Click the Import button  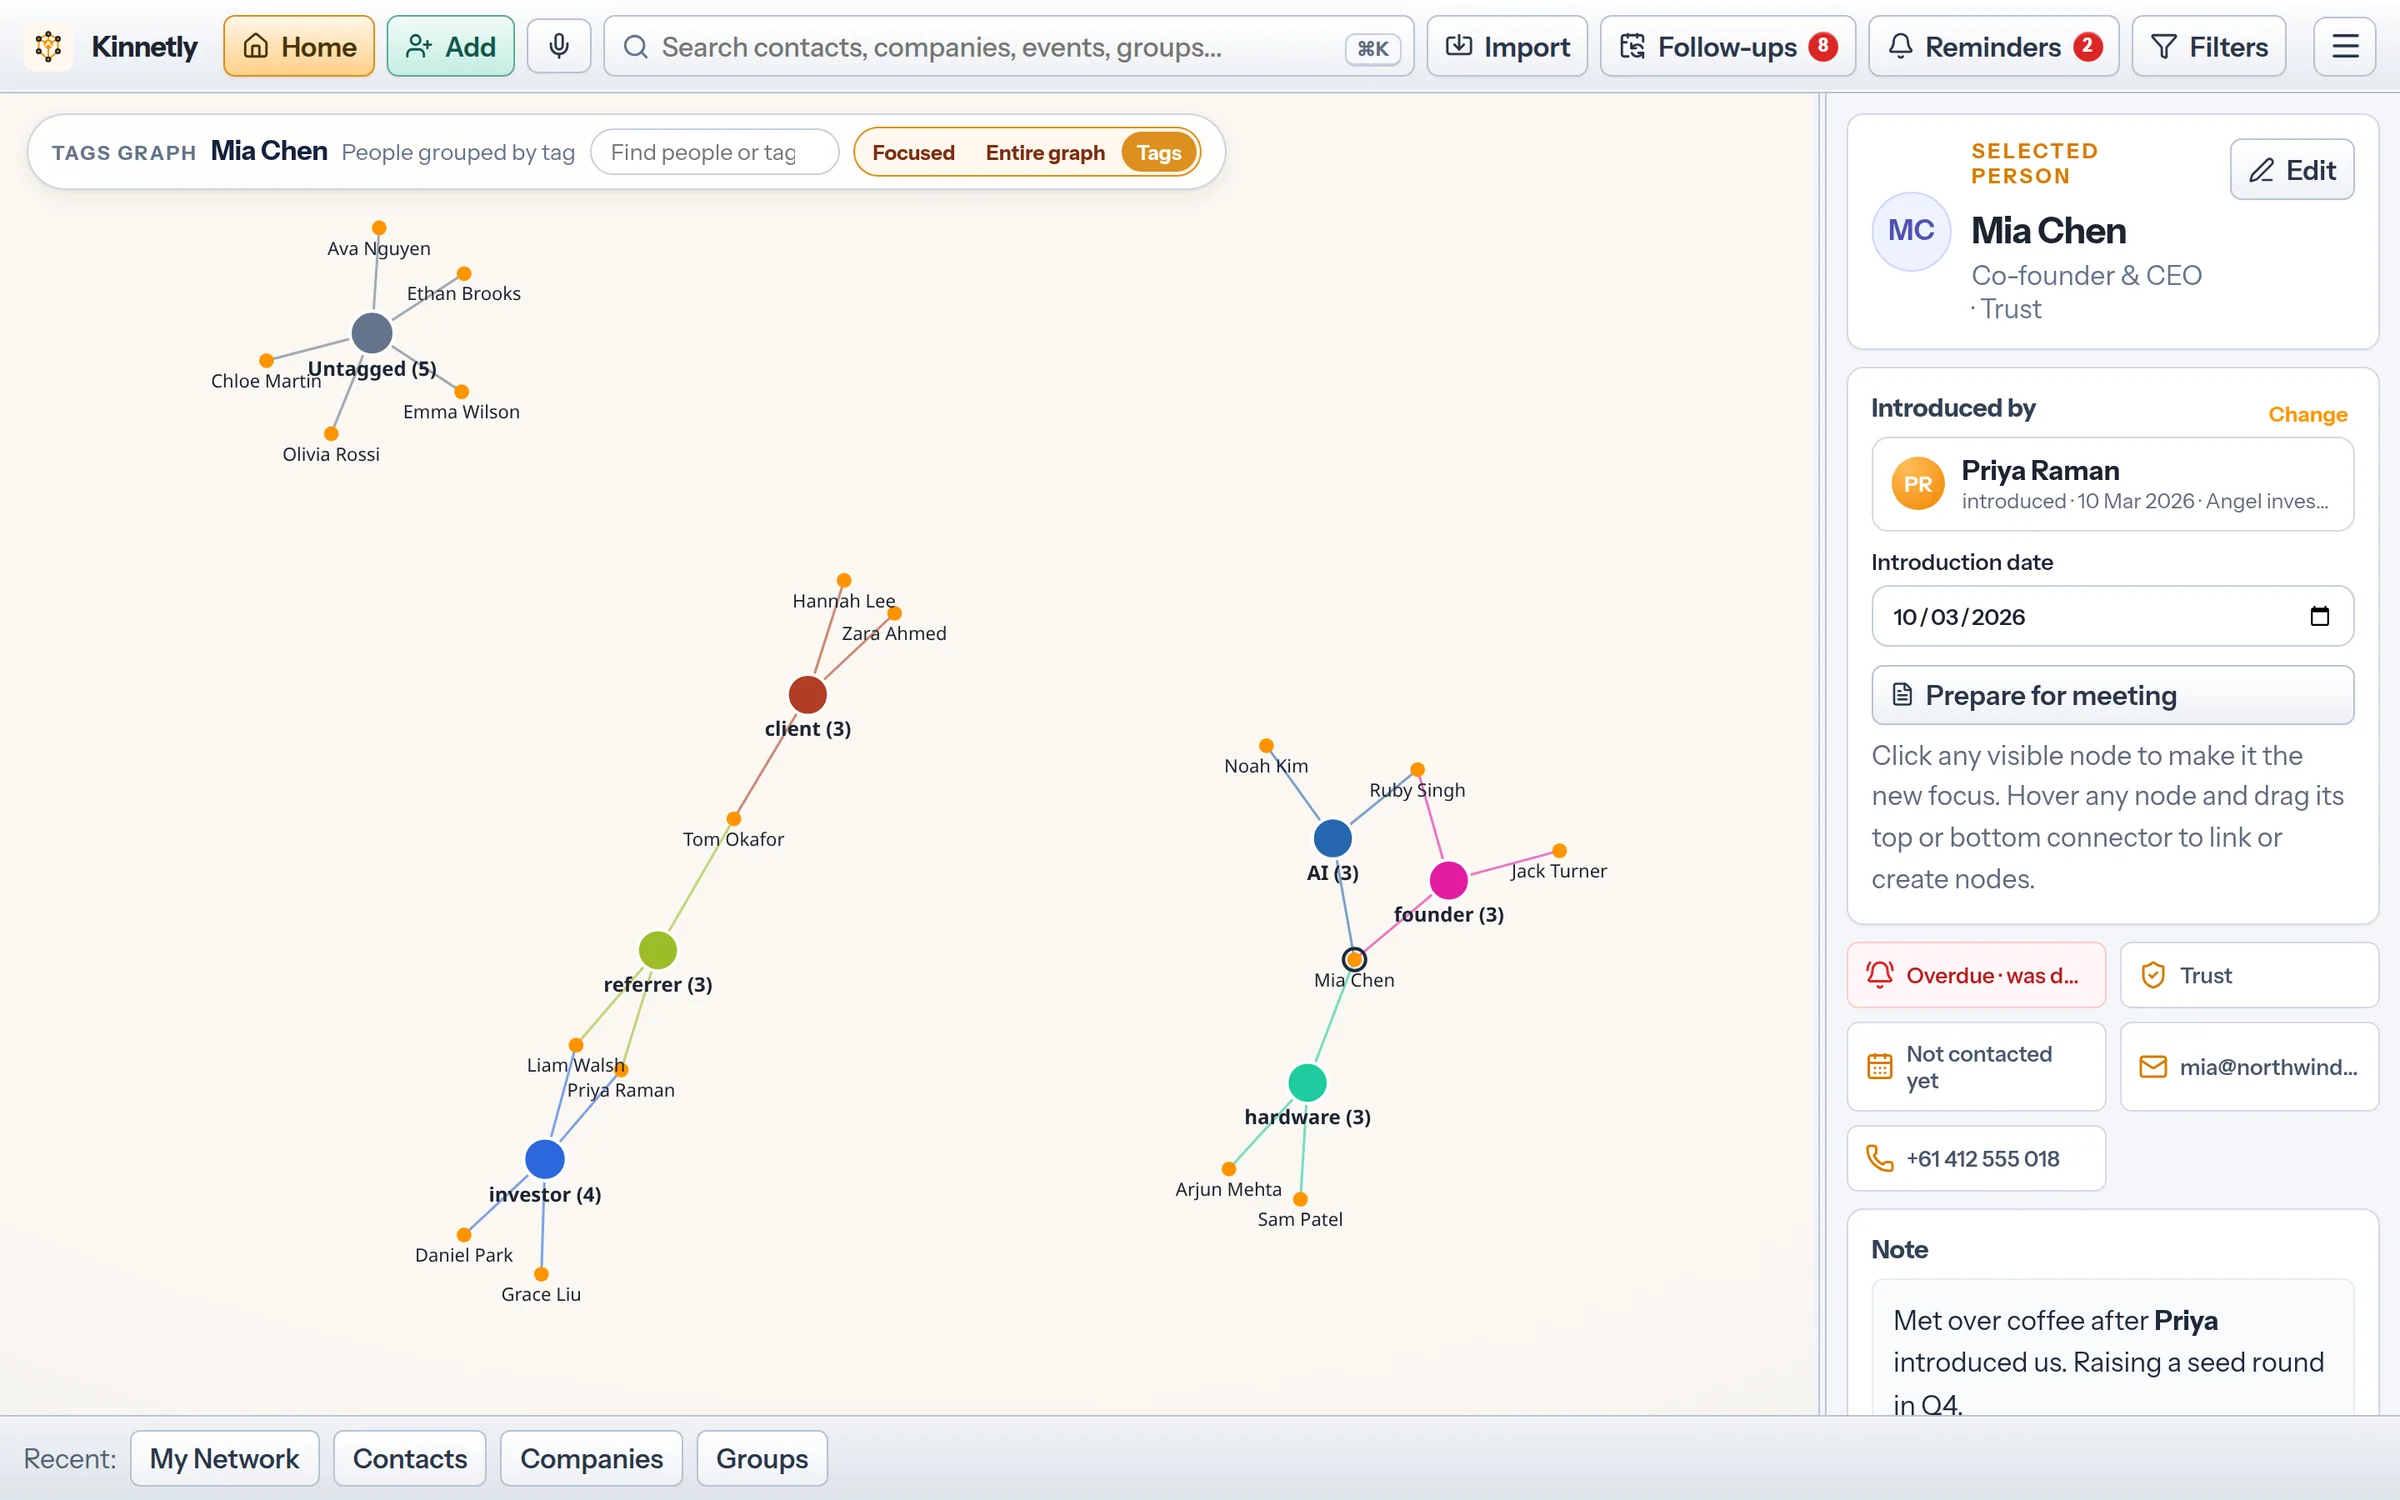coord(1507,46)
